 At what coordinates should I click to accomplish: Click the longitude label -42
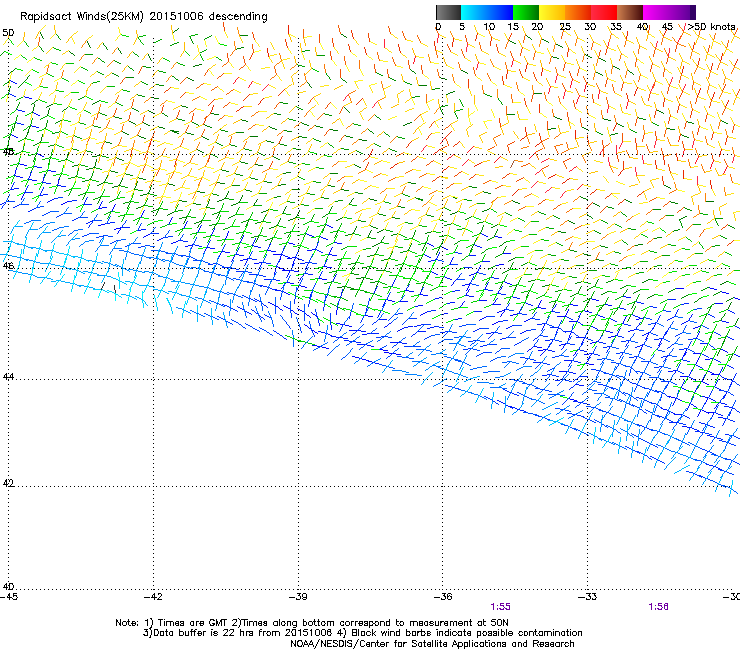(x=153, y=597)
